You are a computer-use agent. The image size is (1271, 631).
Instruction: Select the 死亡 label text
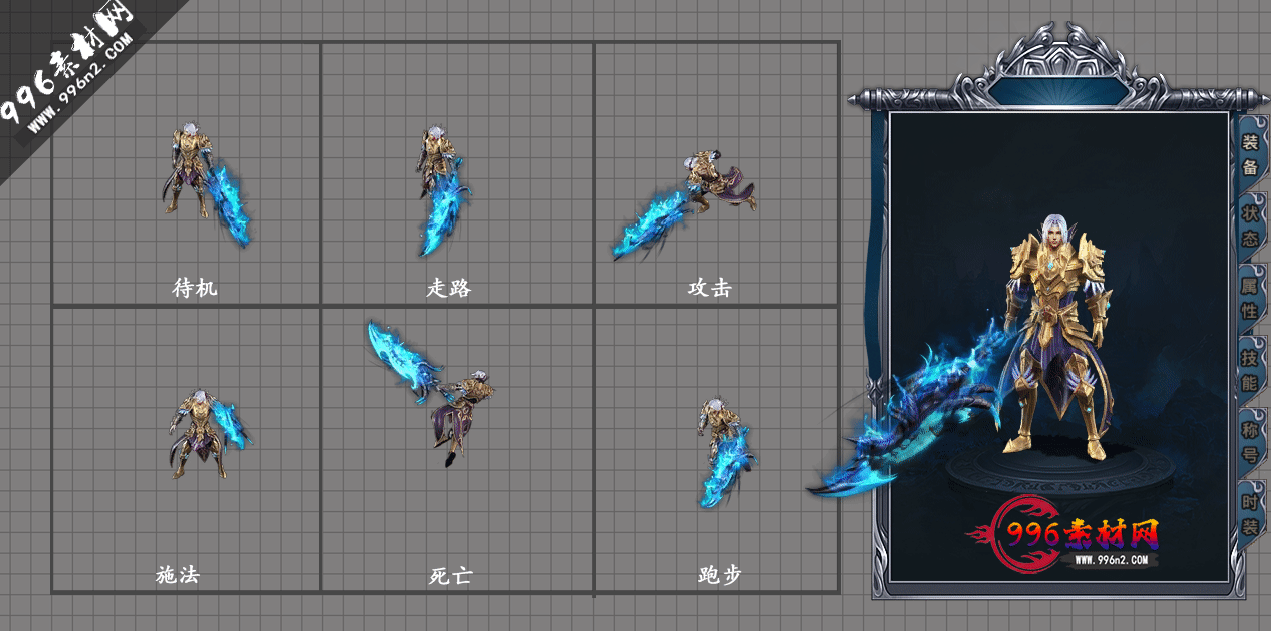click(450, 575)
